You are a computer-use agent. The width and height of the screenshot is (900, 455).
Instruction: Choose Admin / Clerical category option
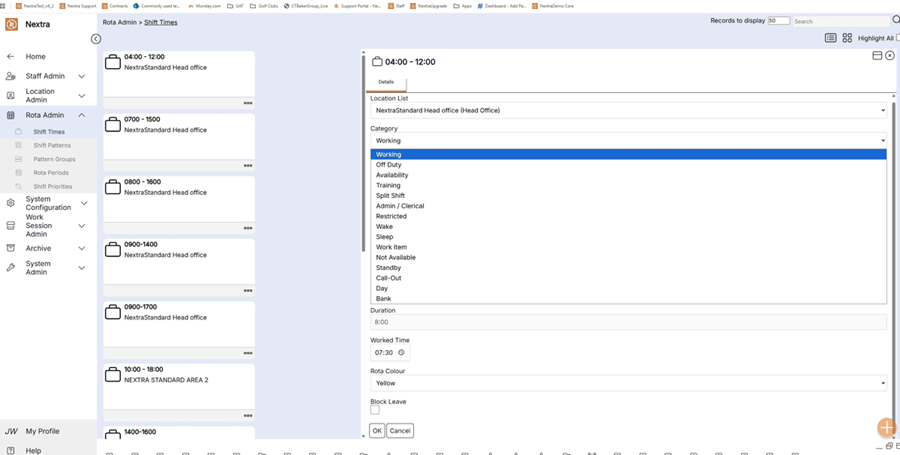click(629, 206)
